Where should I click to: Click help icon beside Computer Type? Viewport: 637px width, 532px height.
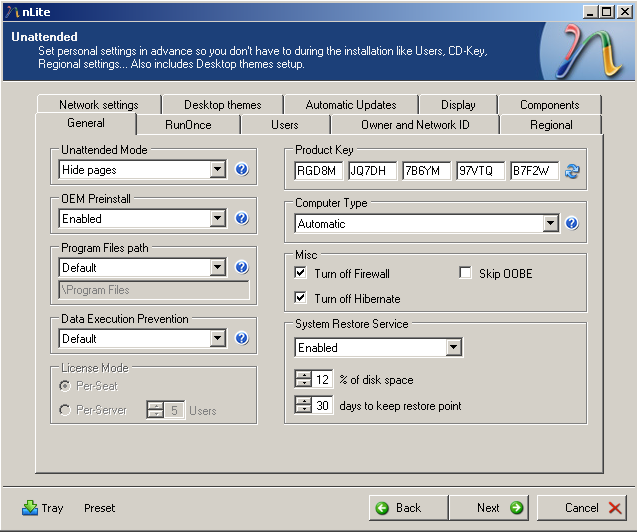pos(572,223)
